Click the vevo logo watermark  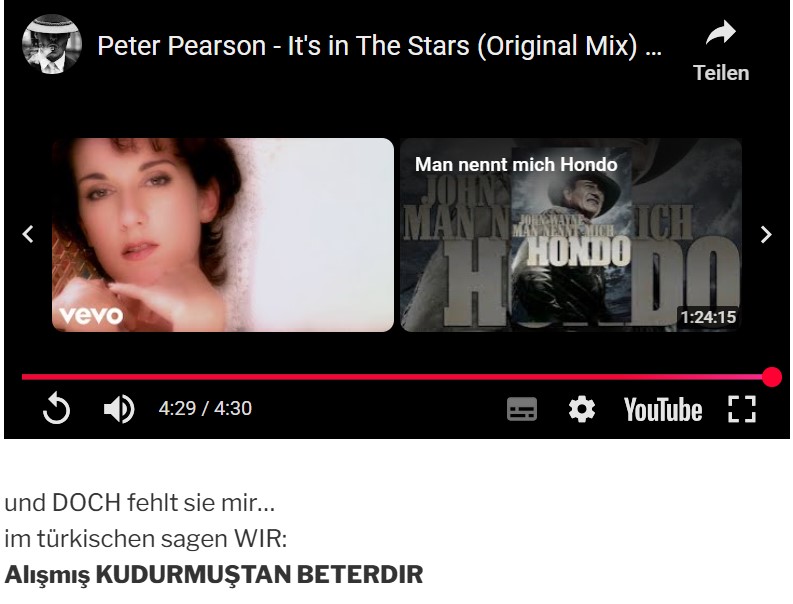coord(91,315)
